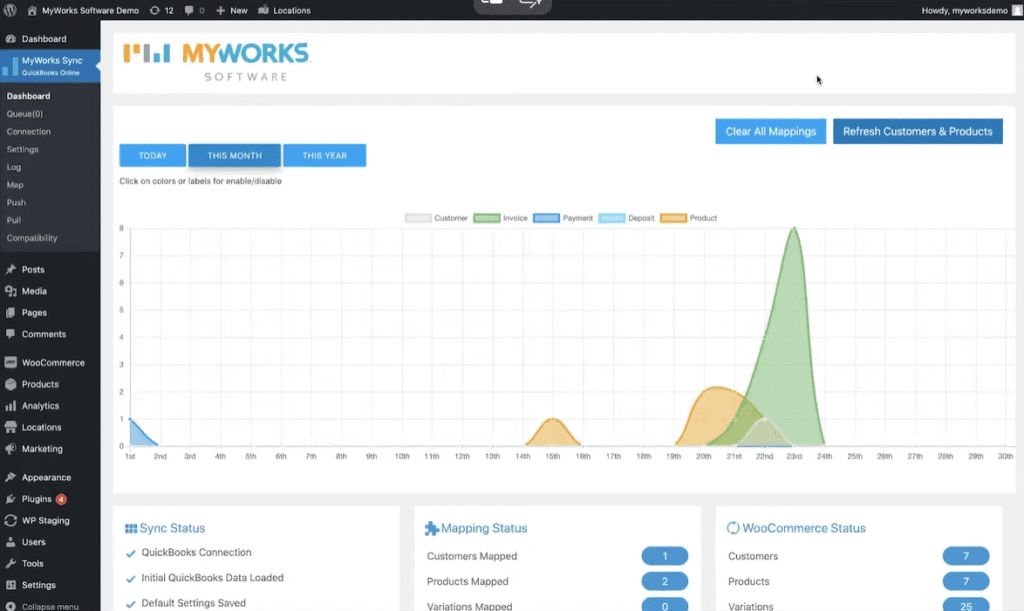This screenshot has width=1024, height=611.
Task: Select the Dashboard submenu under MyWorks Sync
Action: click(x=28, y=96)
